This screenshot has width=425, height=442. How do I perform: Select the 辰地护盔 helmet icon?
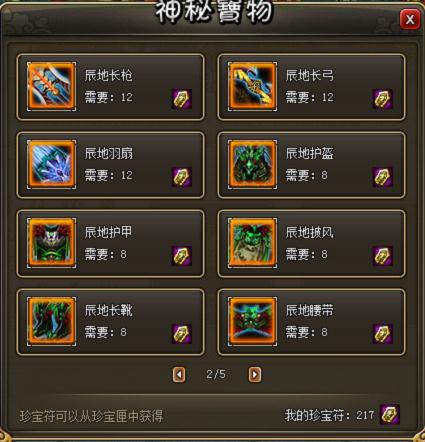tap(253, 165)
